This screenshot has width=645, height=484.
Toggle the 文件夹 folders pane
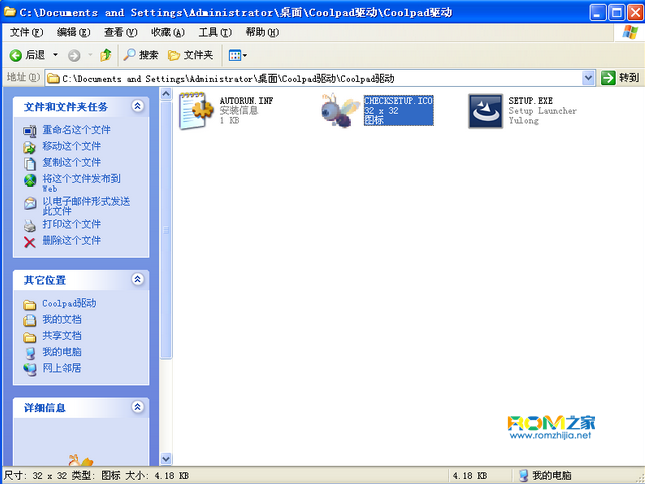click(190, 55)
